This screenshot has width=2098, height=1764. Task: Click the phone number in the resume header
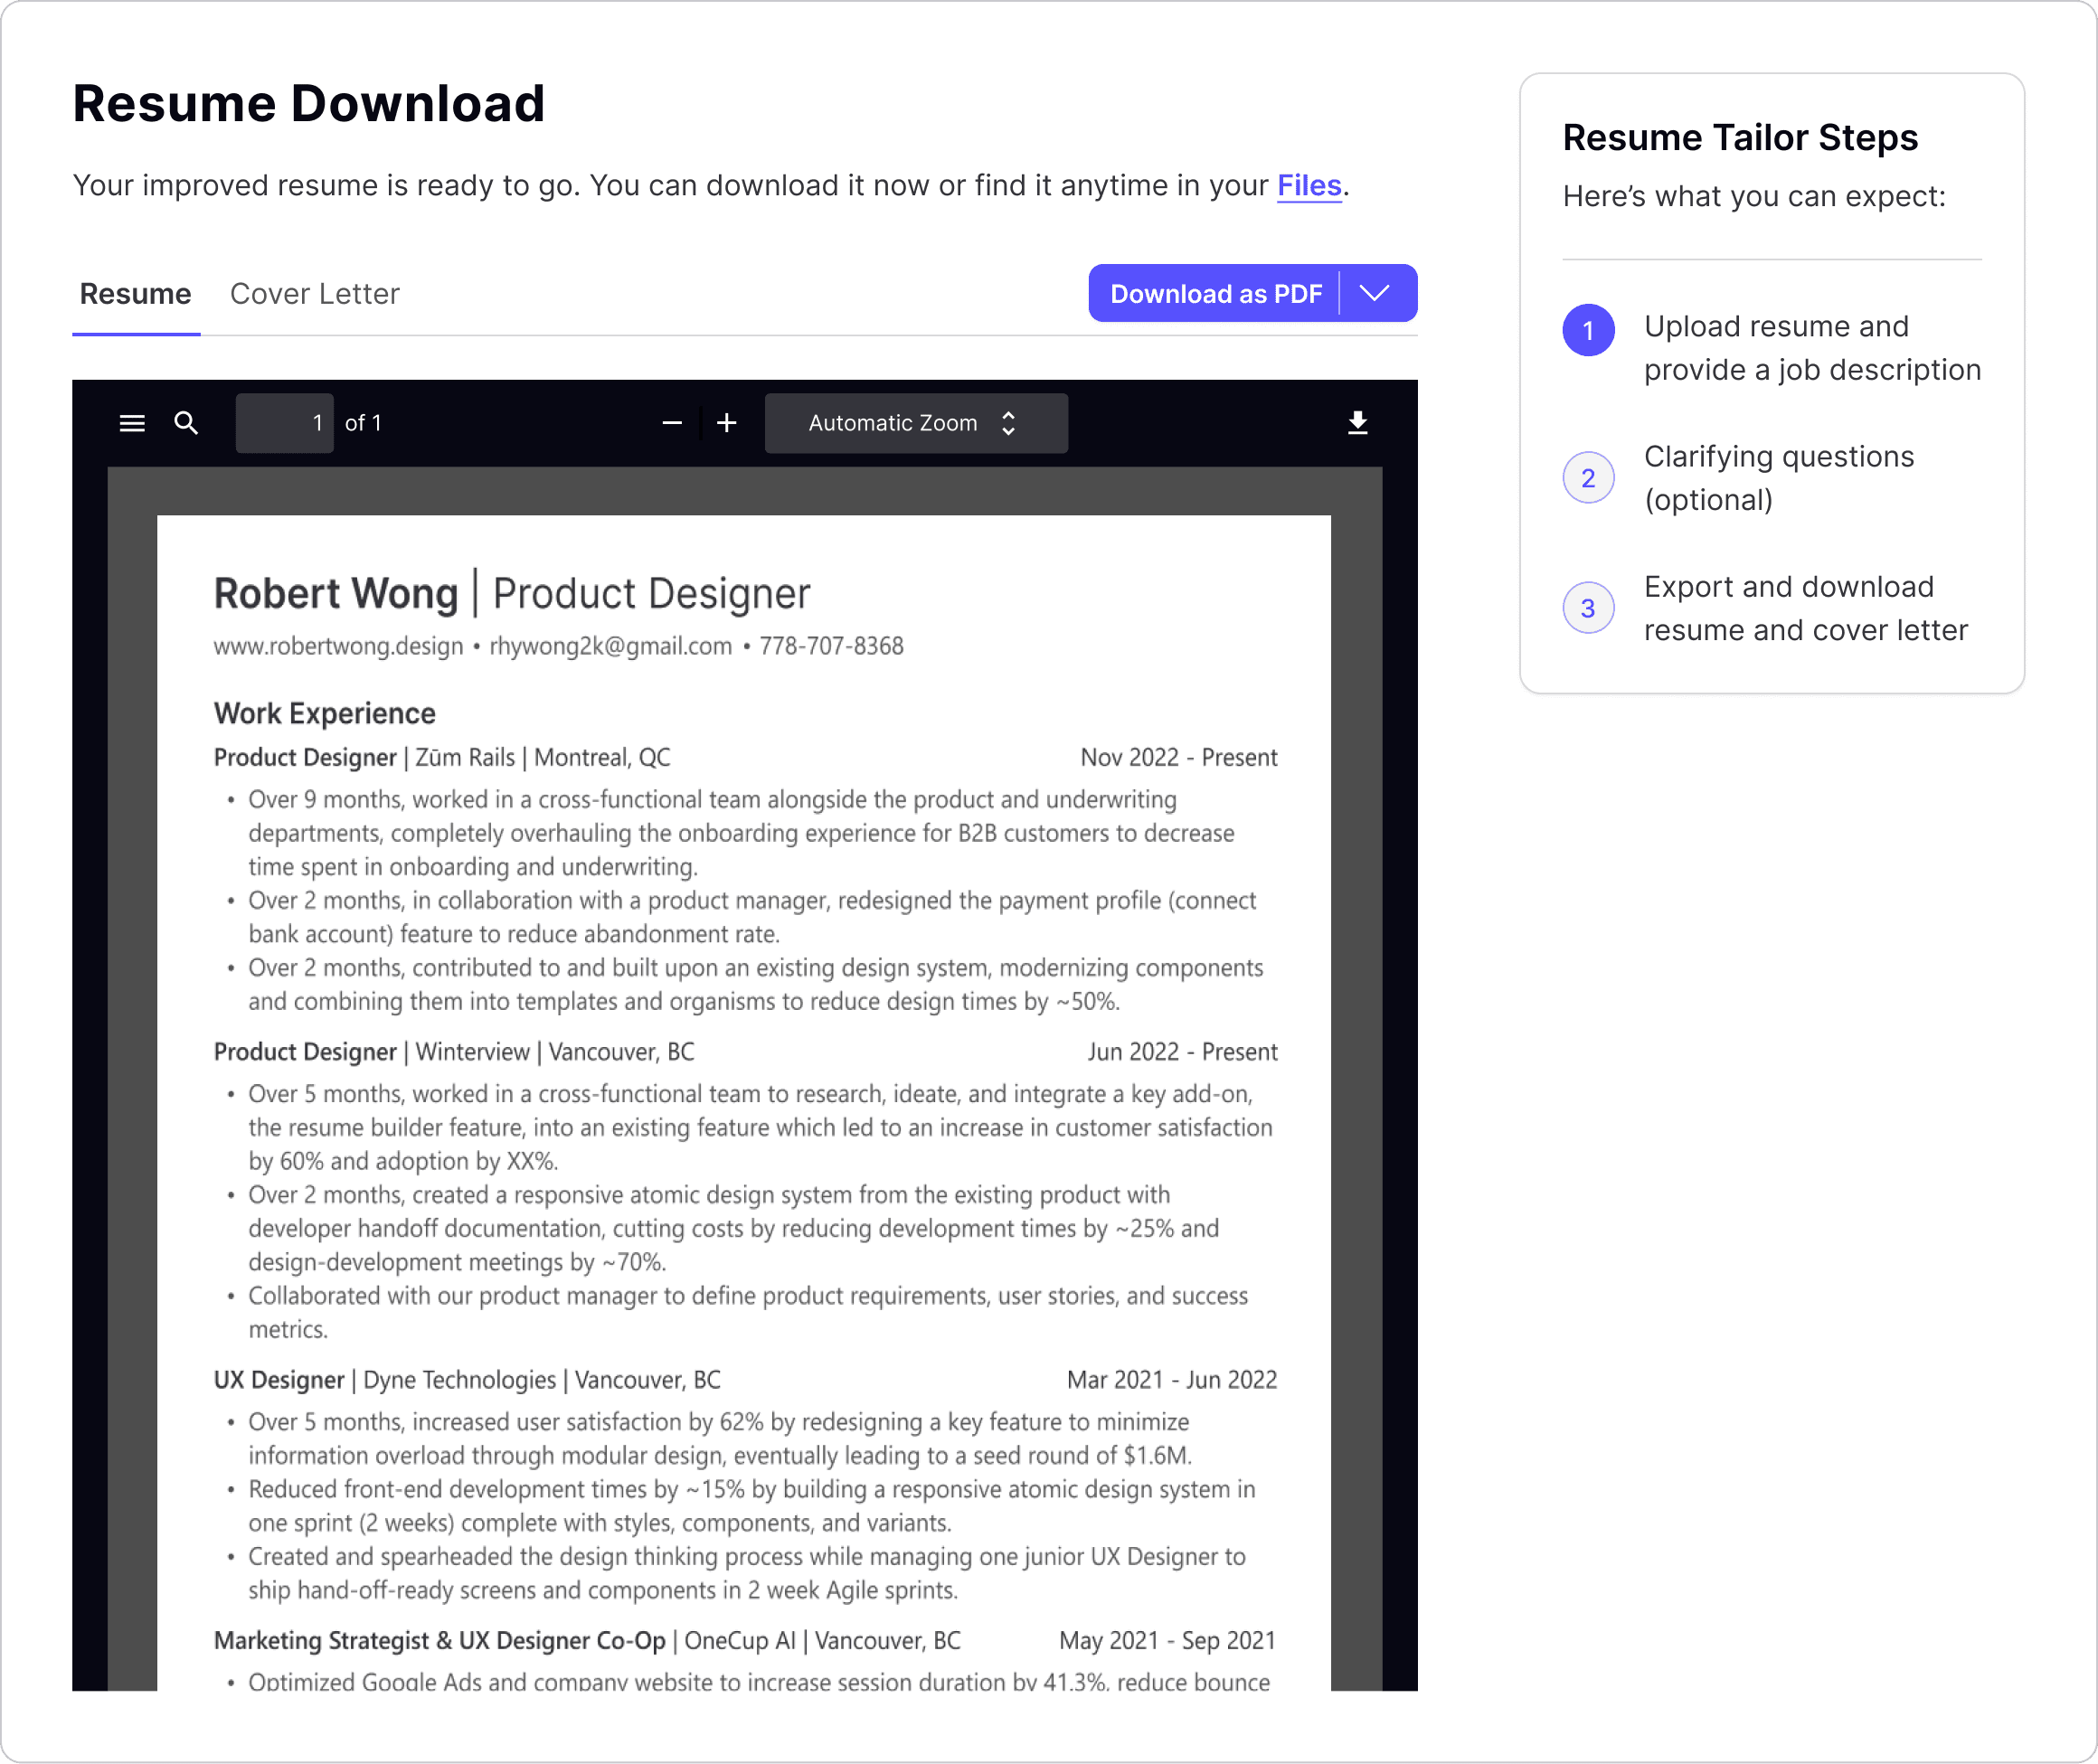tap(832, 646)
